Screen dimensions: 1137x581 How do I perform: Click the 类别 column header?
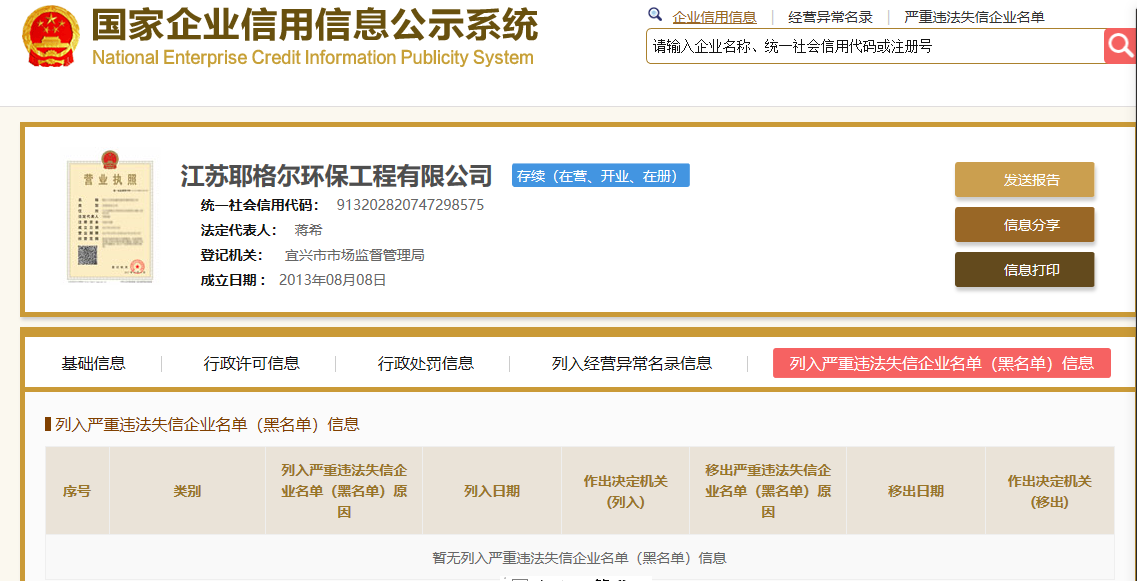click(187, 491)
